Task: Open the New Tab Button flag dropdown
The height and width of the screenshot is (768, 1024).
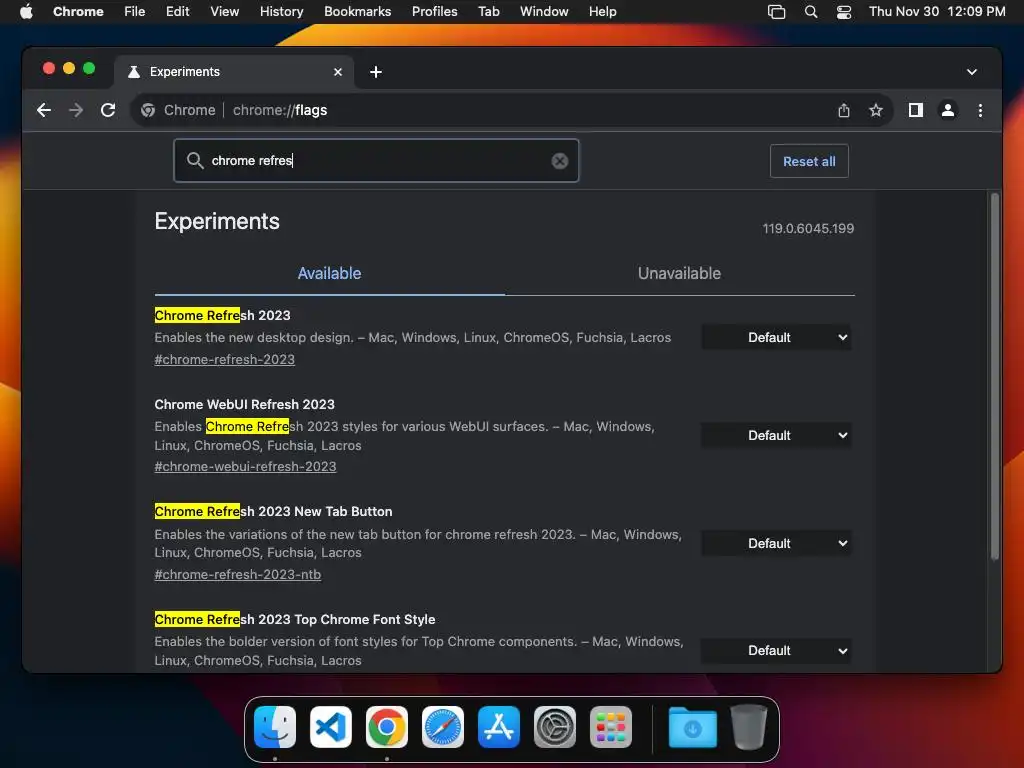Action: coord(776,543)
